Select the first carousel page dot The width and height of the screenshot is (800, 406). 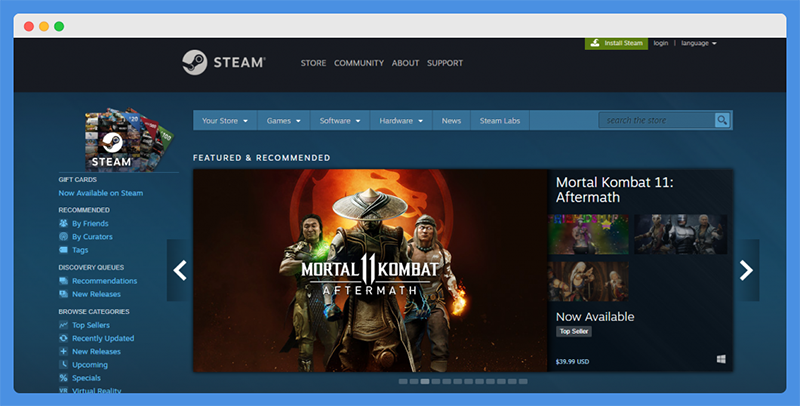pos(403,382)
